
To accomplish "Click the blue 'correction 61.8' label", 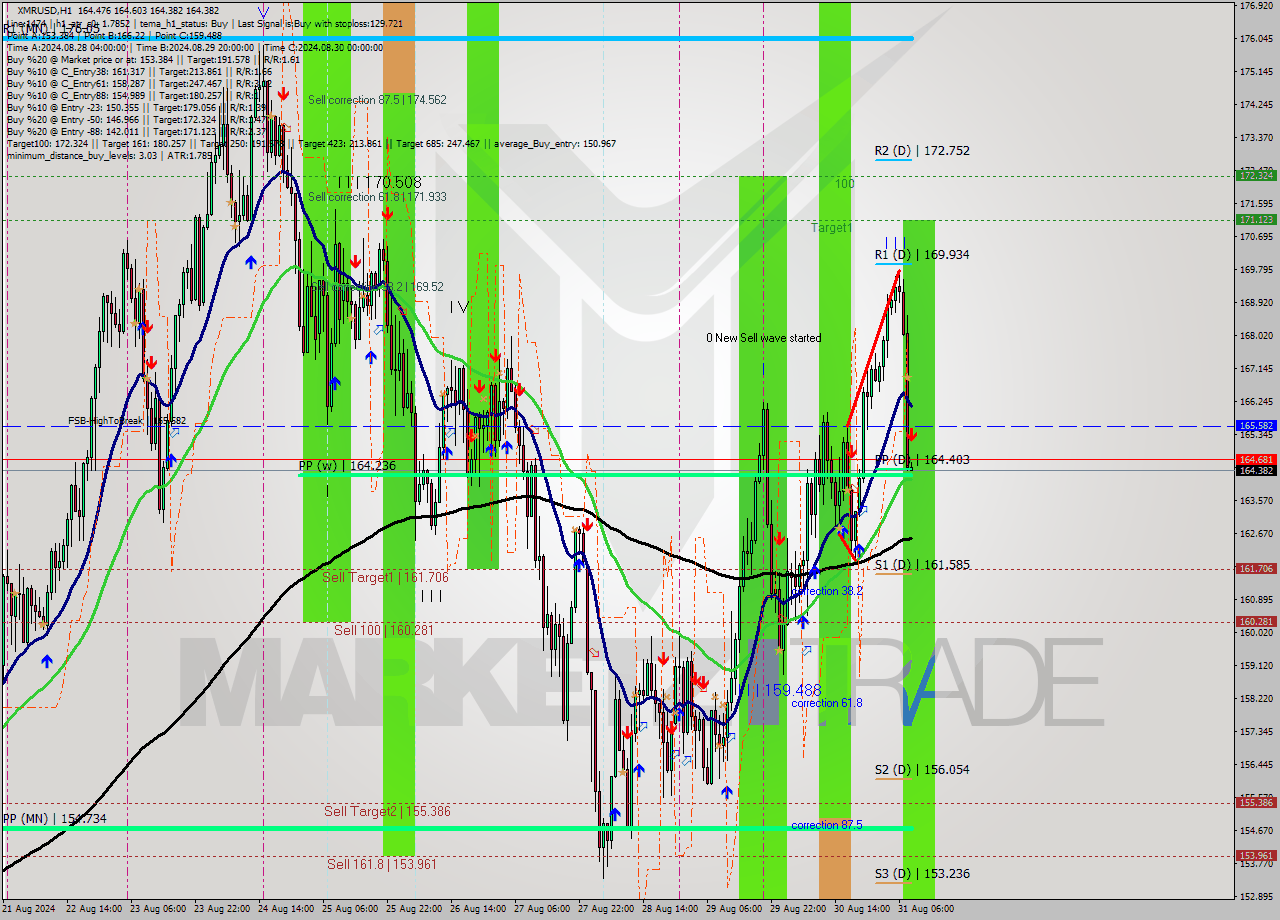I will coord(827,704).
